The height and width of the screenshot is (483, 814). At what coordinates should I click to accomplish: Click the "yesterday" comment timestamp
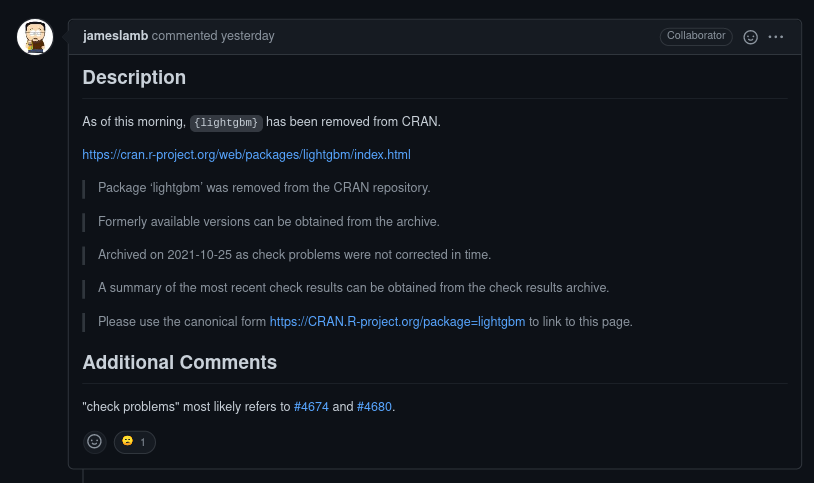click(x=247, y=36)
